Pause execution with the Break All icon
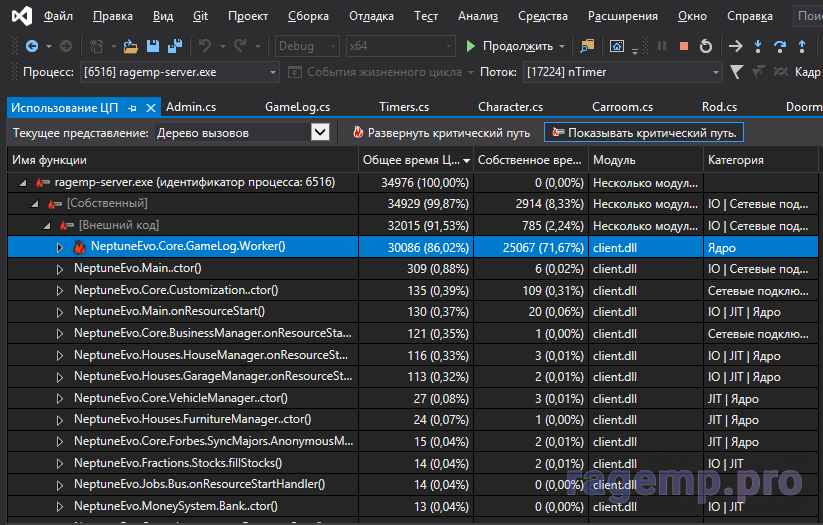The height and width of the screenshot is (525, 823). click(662, 46)
